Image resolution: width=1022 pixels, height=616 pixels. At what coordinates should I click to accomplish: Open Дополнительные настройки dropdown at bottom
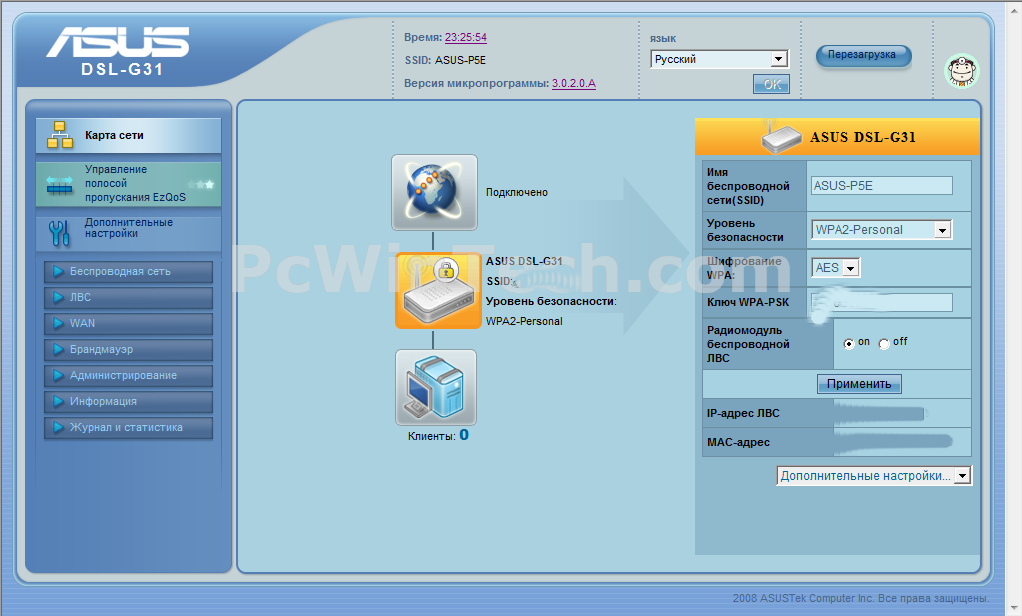tap(874, 476)
